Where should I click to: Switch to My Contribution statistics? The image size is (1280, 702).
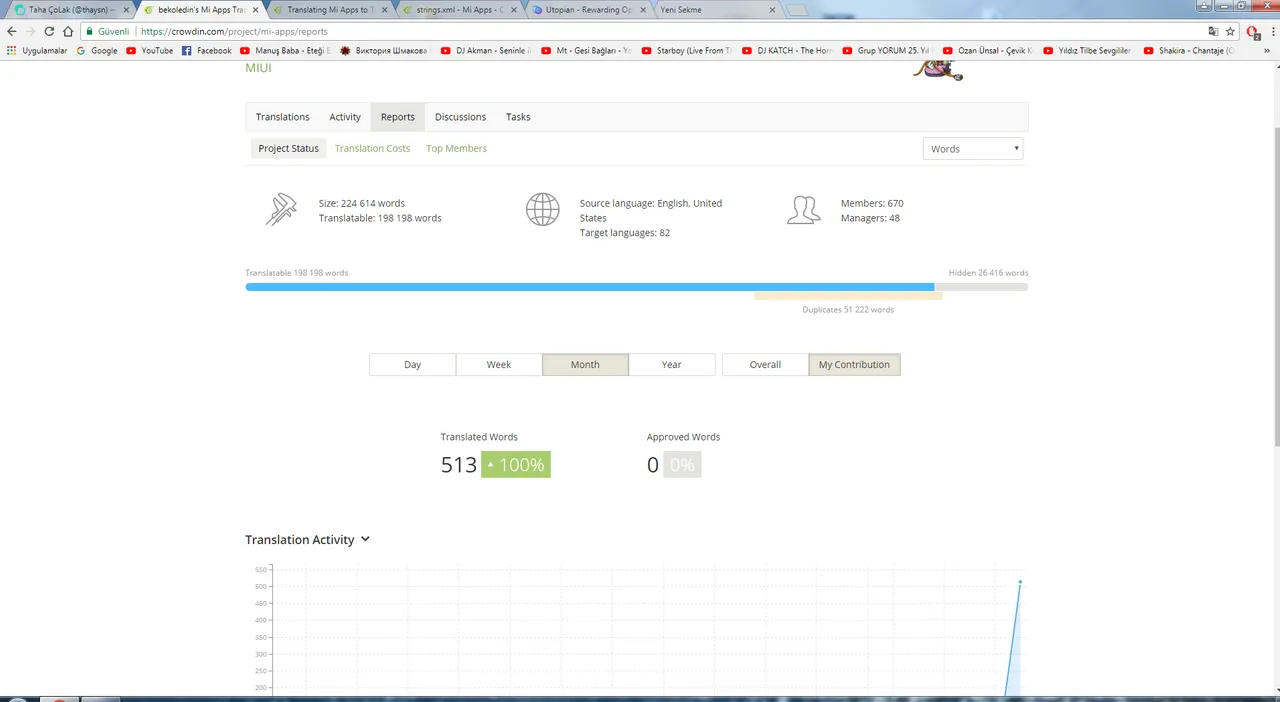click(x=854, y=365)
